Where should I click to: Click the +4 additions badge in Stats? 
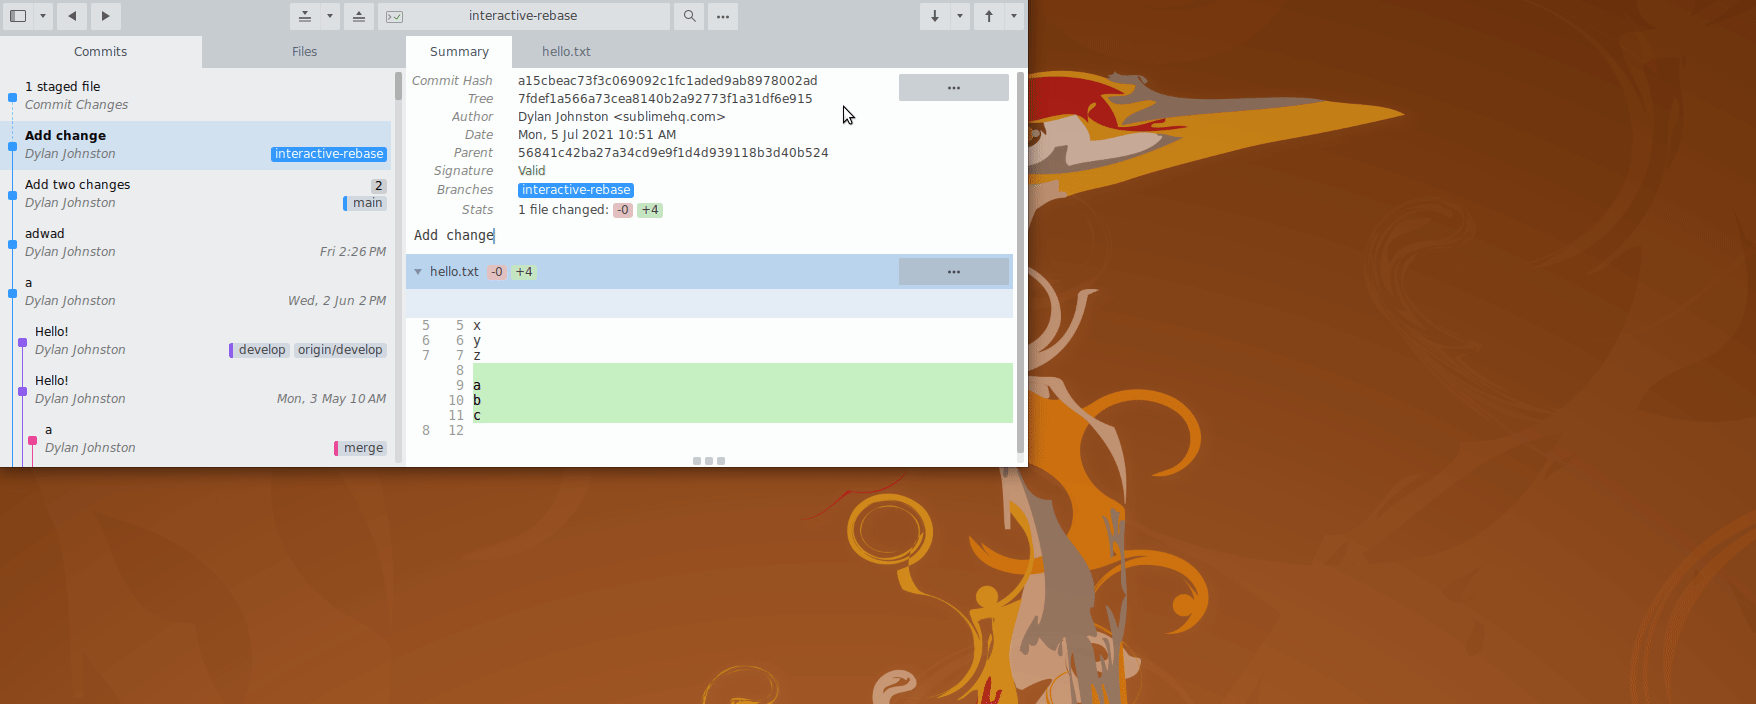pyautogui.click(x=650, y=210)
